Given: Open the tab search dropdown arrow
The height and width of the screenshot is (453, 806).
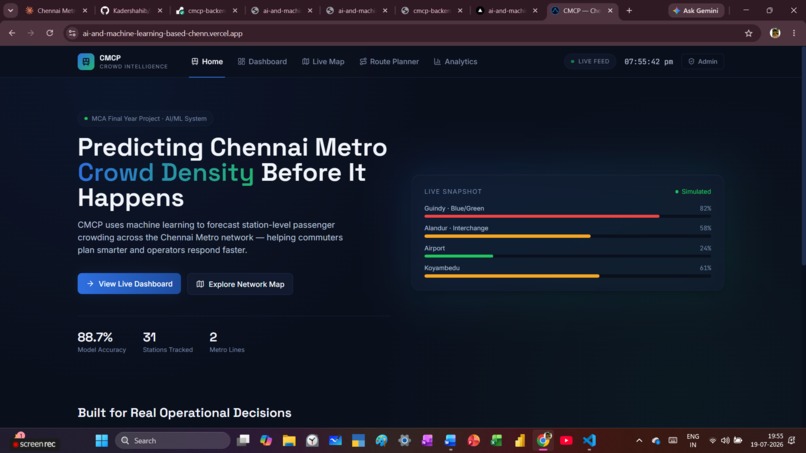Looking at the screenshot, I should (x=10, y=10).
